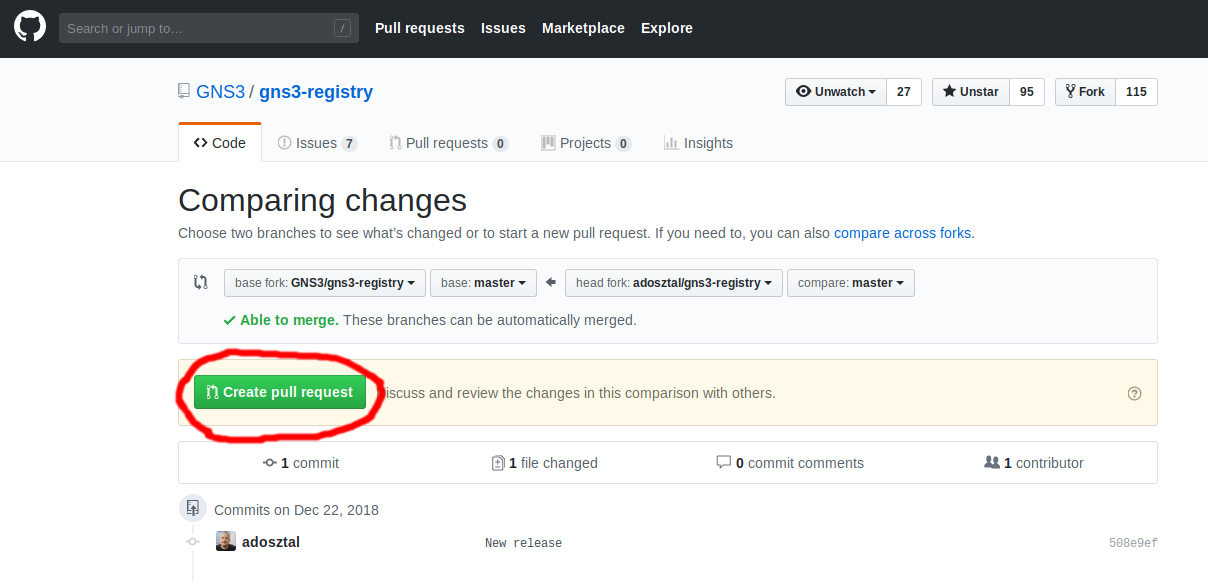Open the Insights tab
This screenshot has width=1208, height=588.
click(x=698, y=143)
